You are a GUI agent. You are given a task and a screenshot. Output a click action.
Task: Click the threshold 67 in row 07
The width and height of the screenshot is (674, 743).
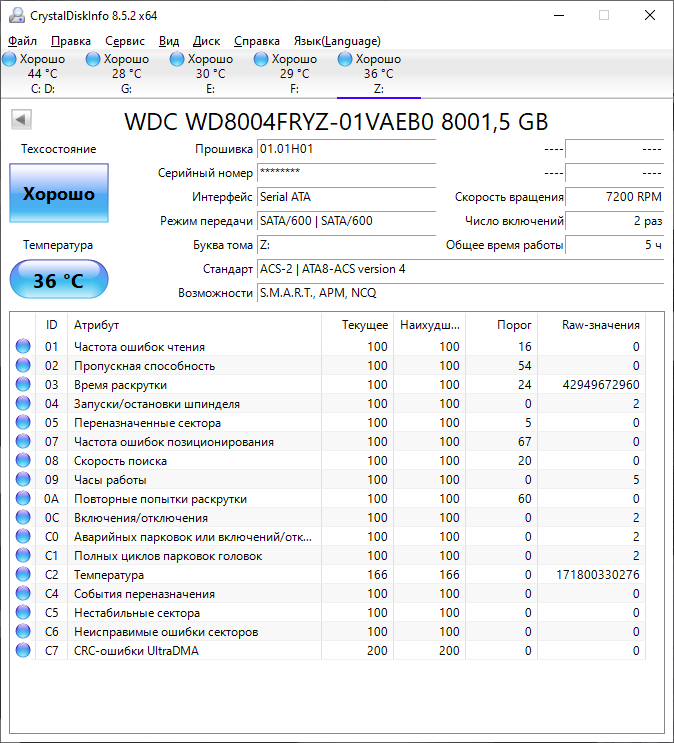[x=524, y=442]
